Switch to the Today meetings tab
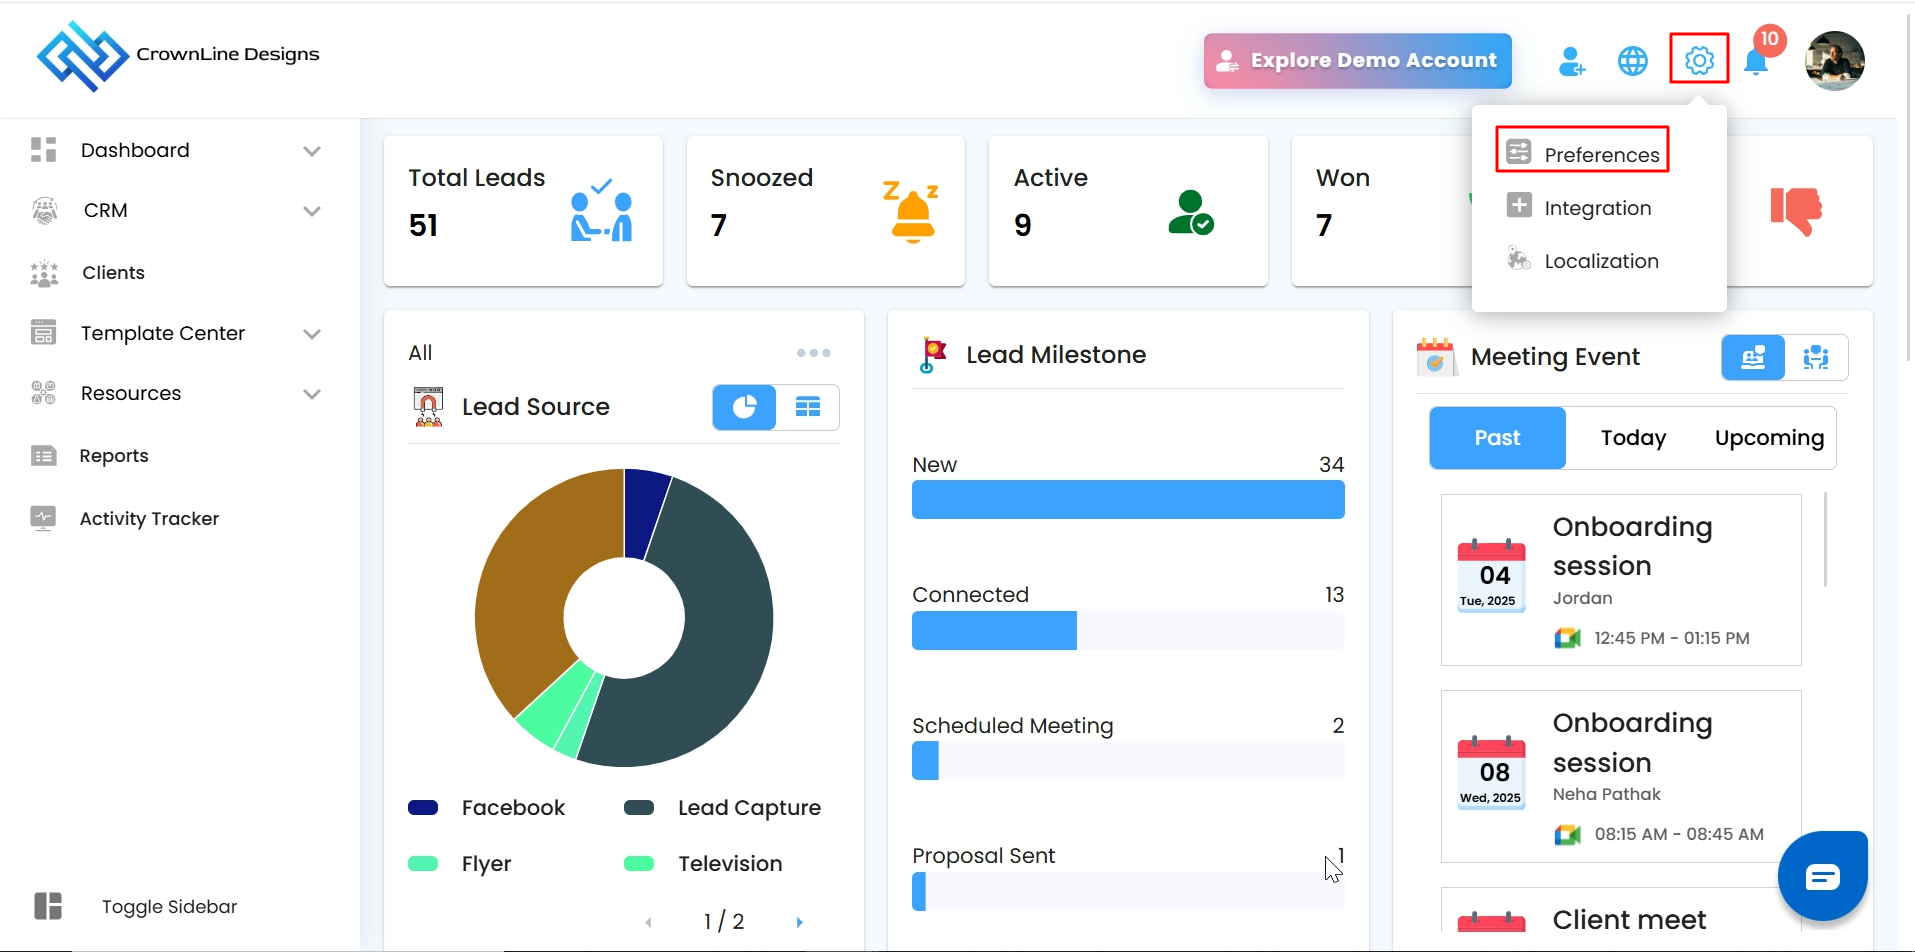1915x952 pixels. (1633, 438)
